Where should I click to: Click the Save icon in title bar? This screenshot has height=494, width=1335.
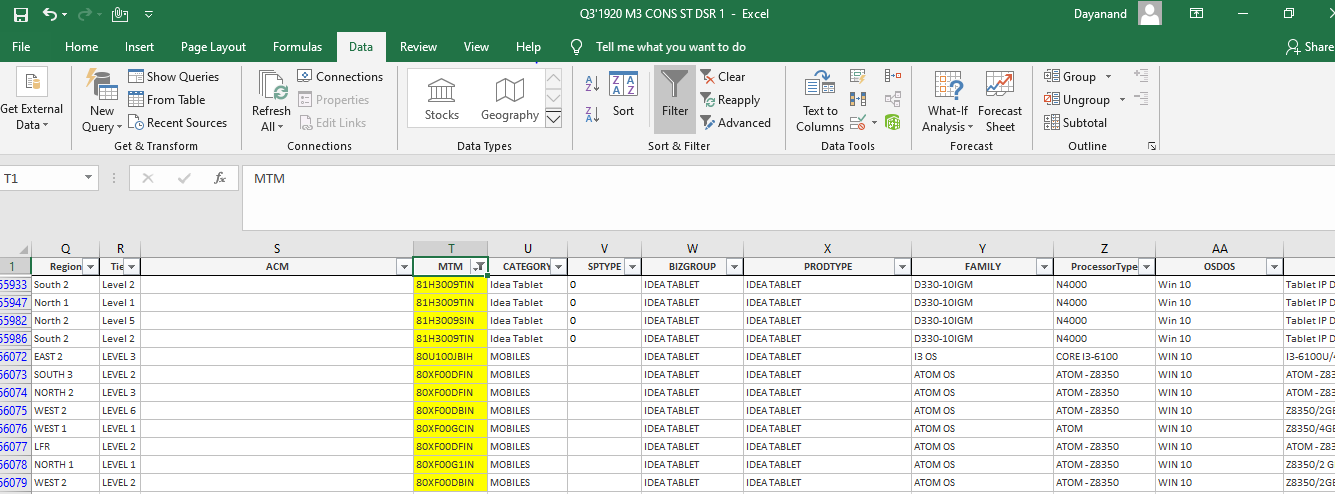pos(21,14)
